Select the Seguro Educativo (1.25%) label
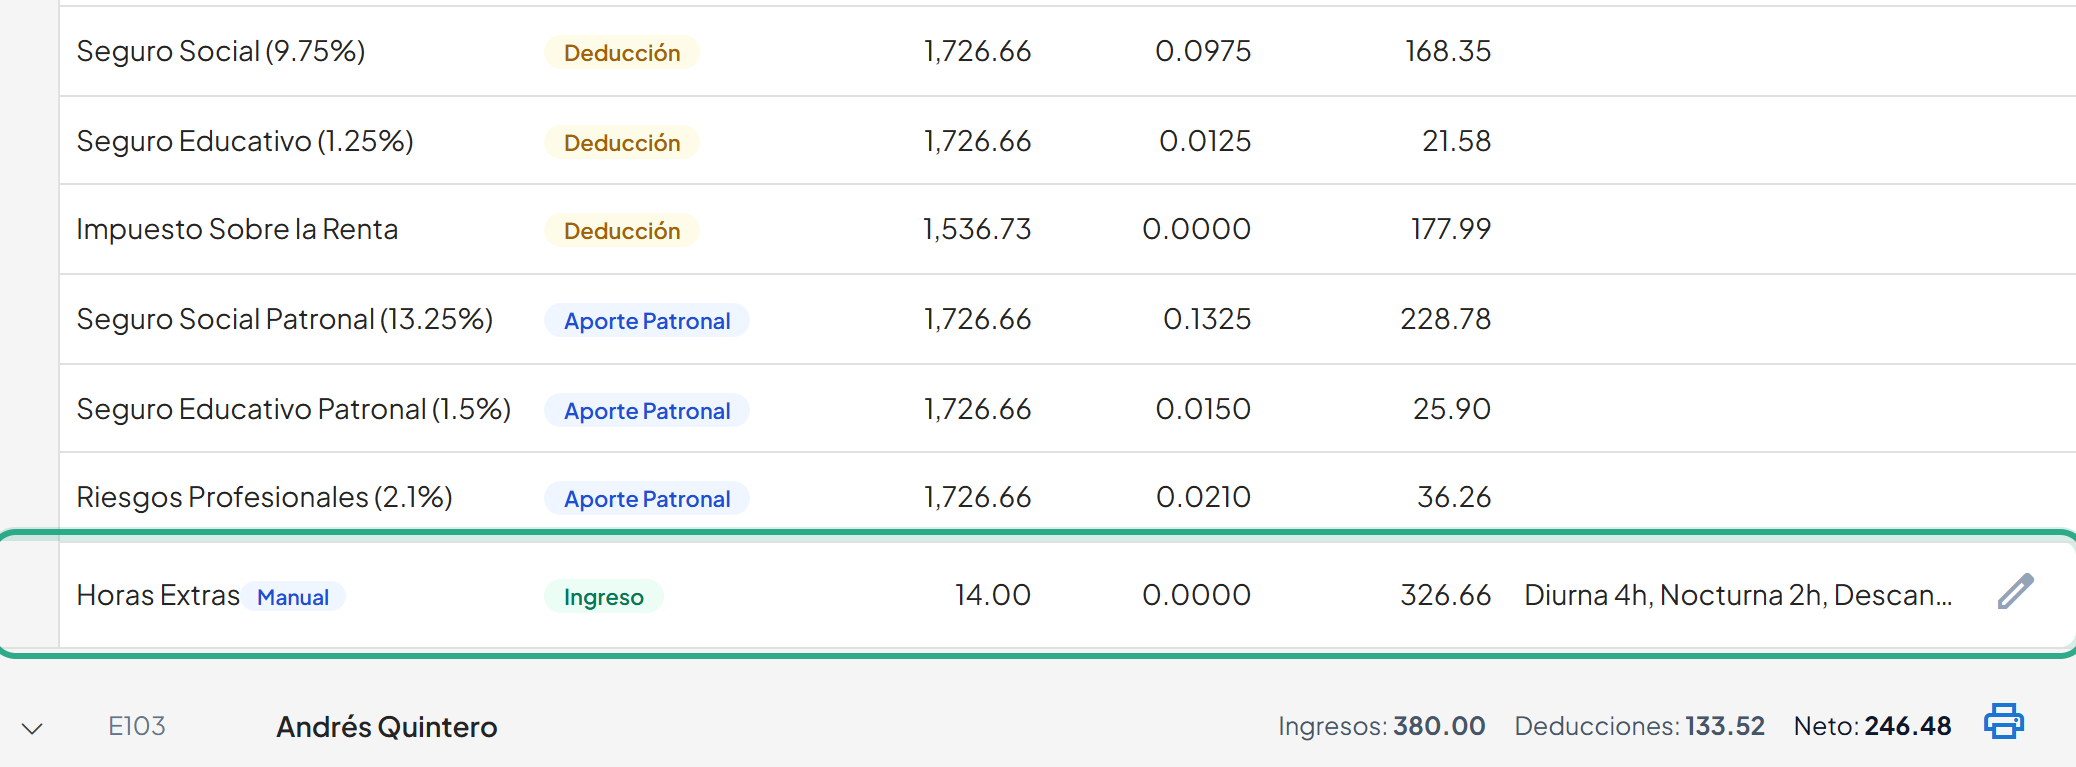 [x=245, y=141]
